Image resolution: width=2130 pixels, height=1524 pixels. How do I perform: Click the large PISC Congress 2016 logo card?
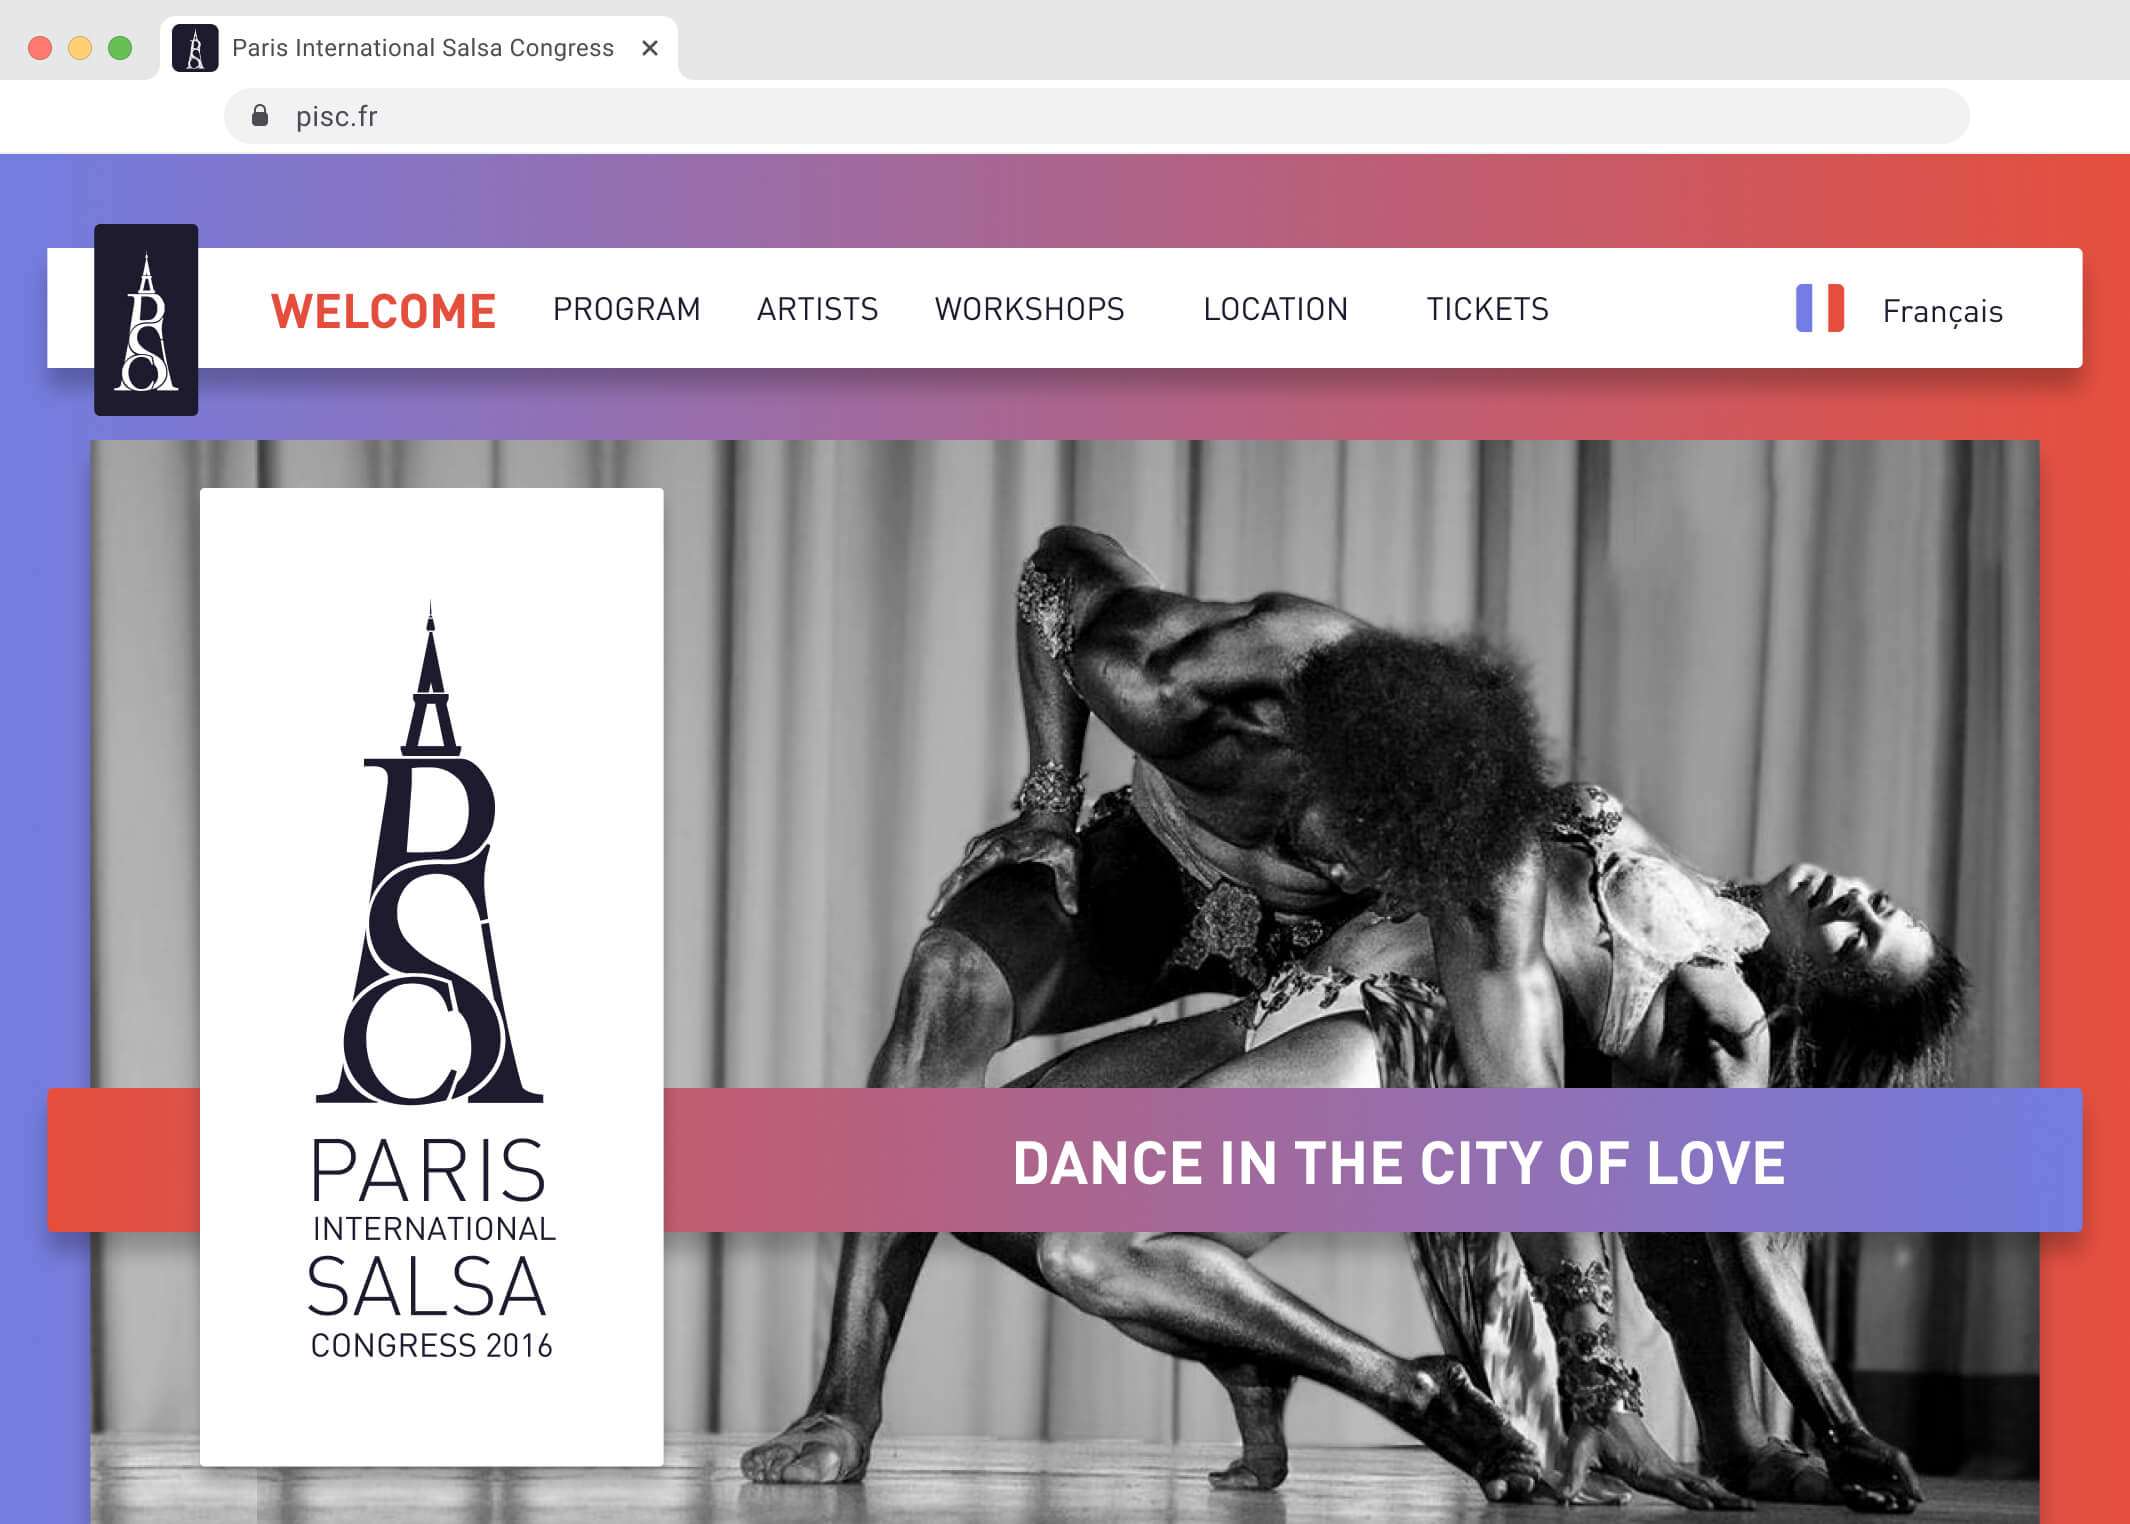(x=431, y=976)
